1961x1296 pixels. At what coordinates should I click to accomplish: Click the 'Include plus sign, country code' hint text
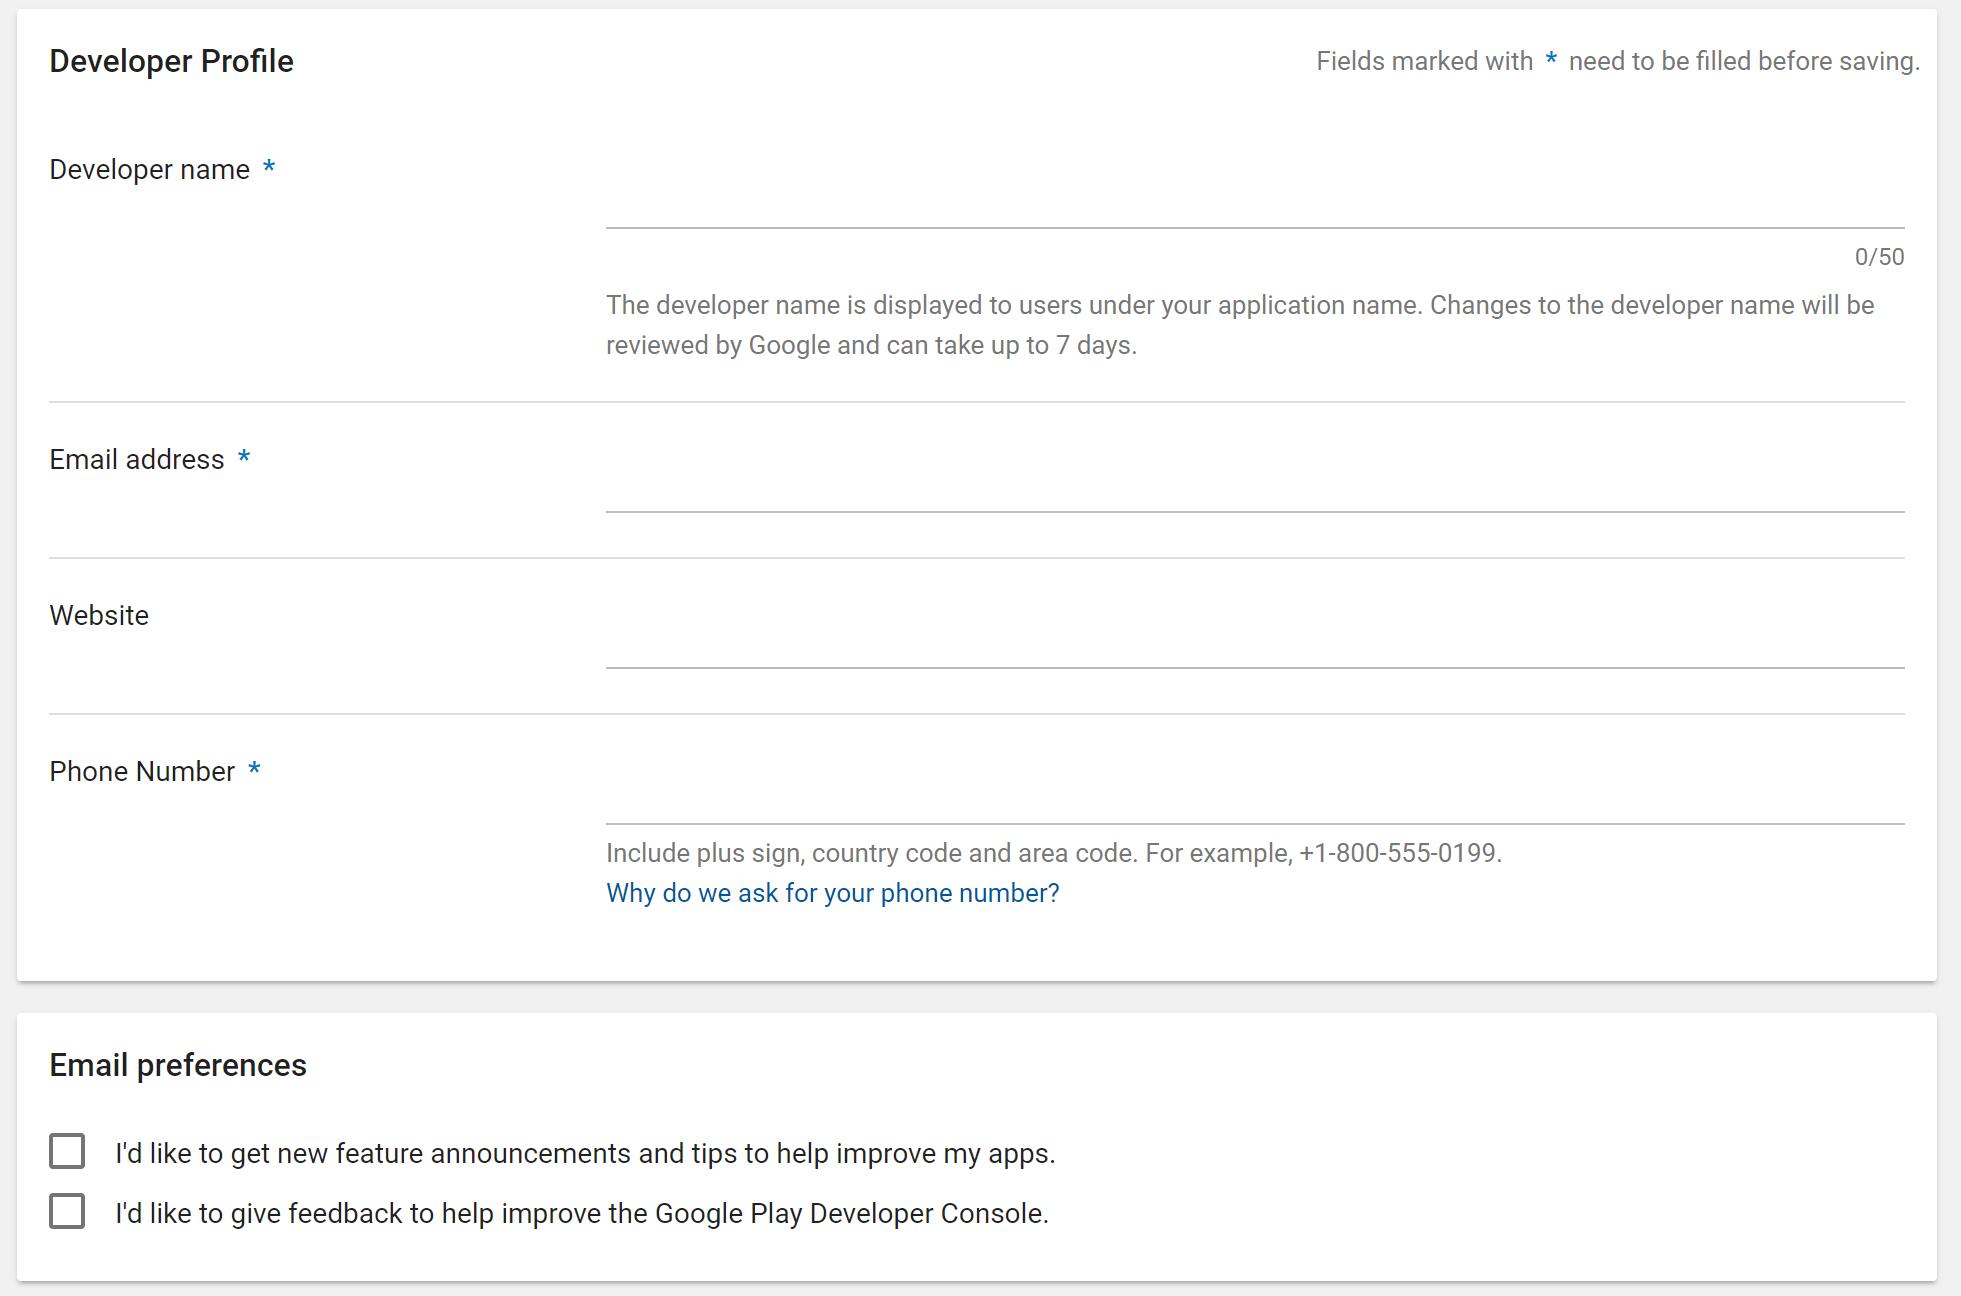coord(1054,853)
